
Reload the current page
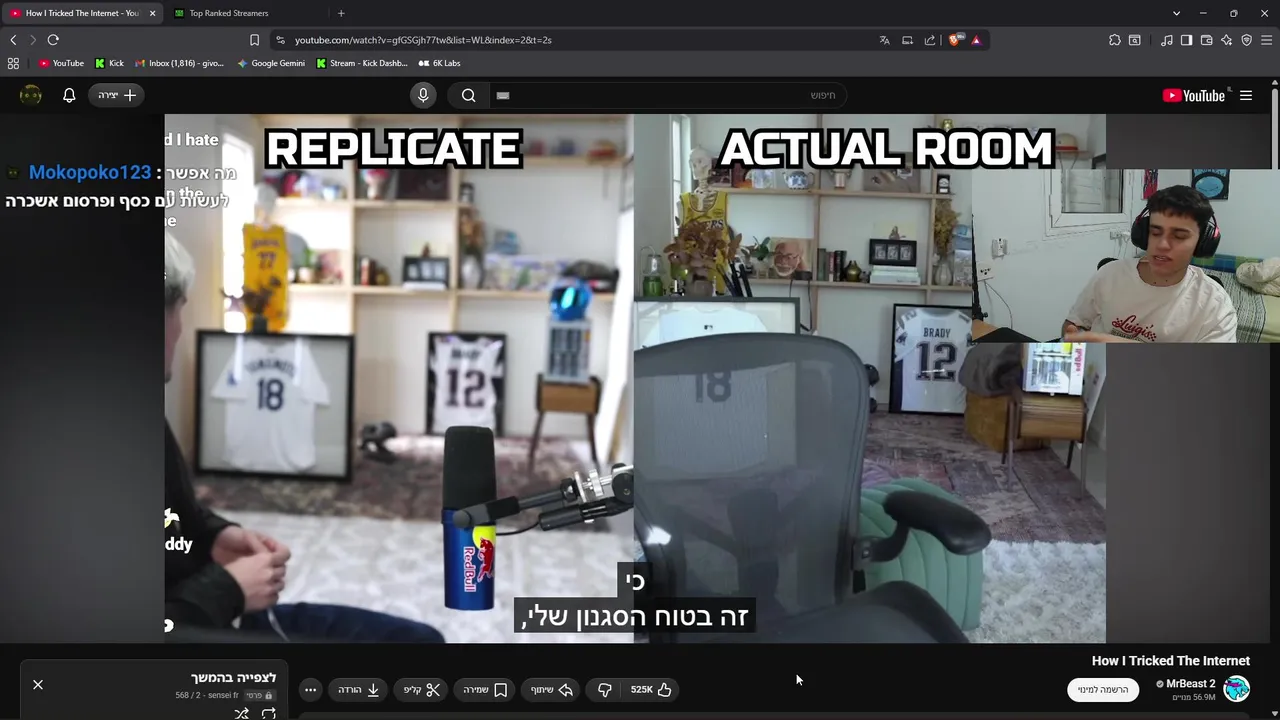point(53,40)
